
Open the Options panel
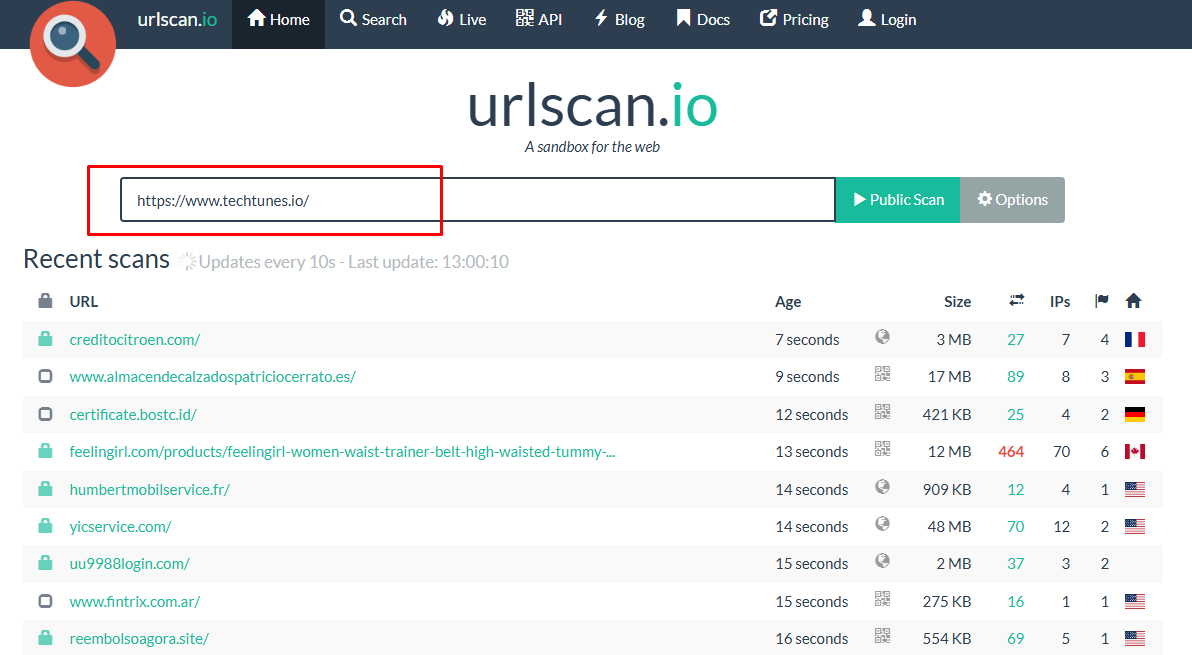pos(1012,199)
